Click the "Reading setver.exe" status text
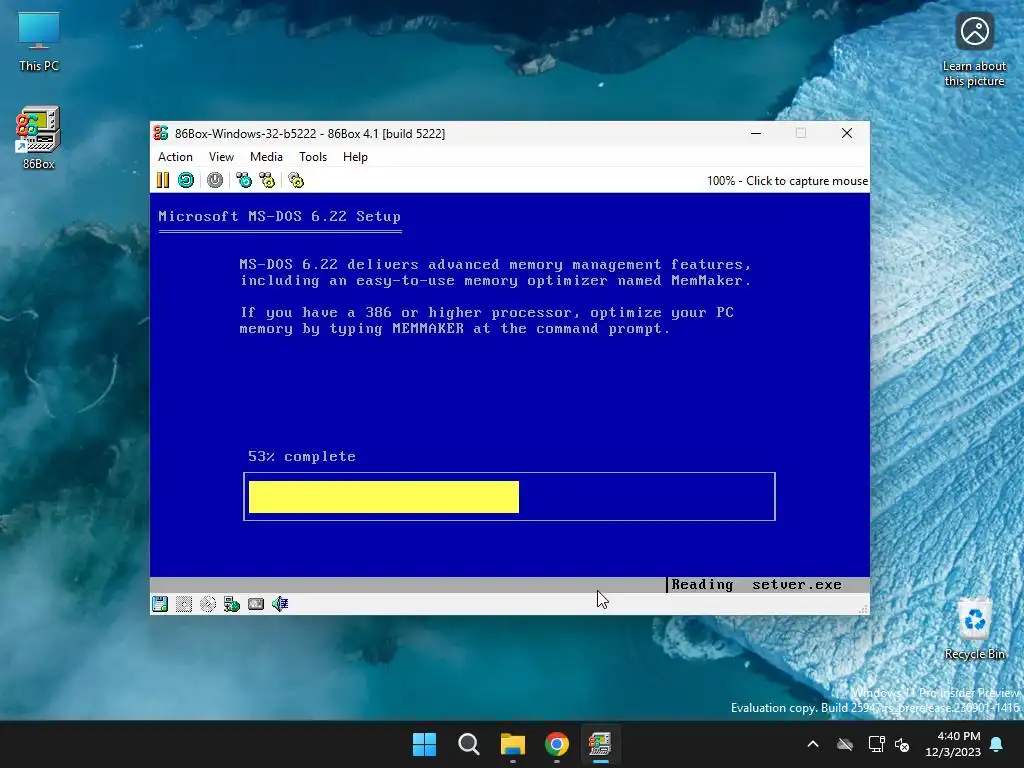 (756, 584)
